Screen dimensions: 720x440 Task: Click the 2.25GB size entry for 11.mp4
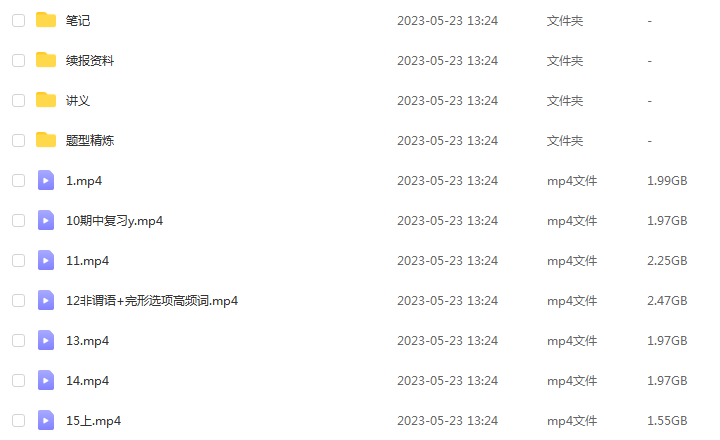667,261
